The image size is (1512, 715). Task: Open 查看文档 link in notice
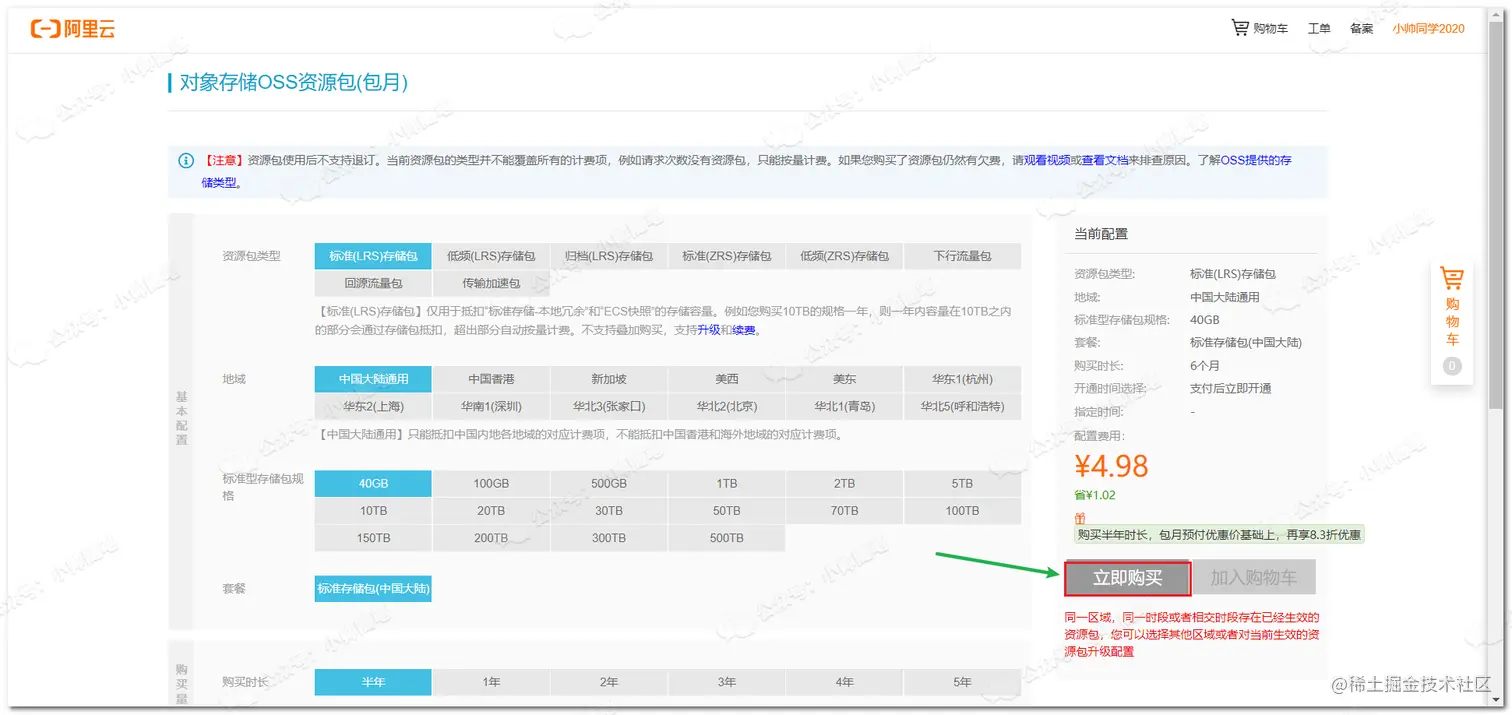[1105, 160]
